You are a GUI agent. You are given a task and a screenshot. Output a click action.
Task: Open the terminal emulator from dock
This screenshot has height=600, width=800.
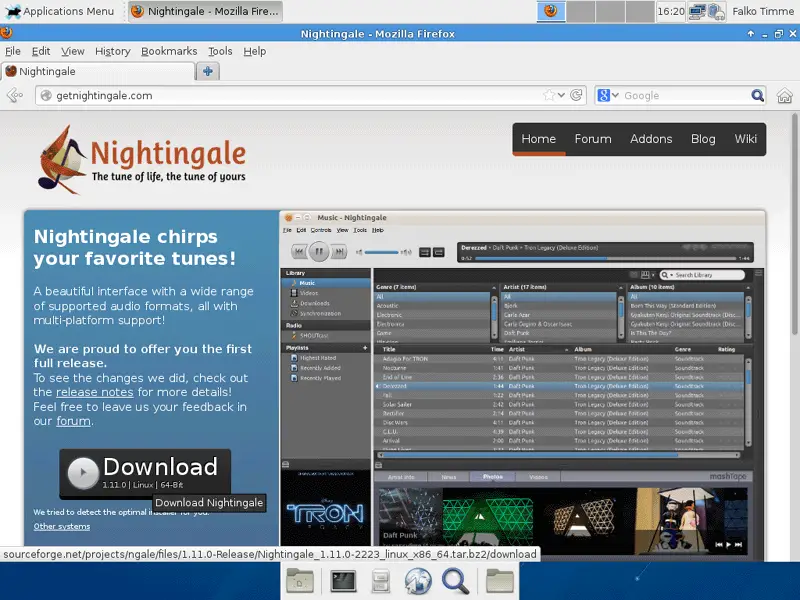tap(343, 581)
